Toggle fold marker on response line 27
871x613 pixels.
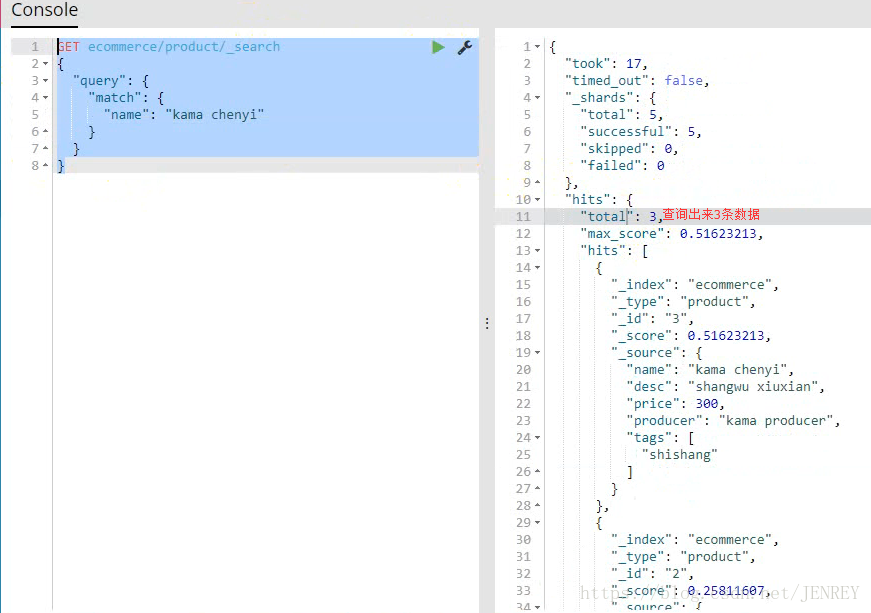coord(537,489)
